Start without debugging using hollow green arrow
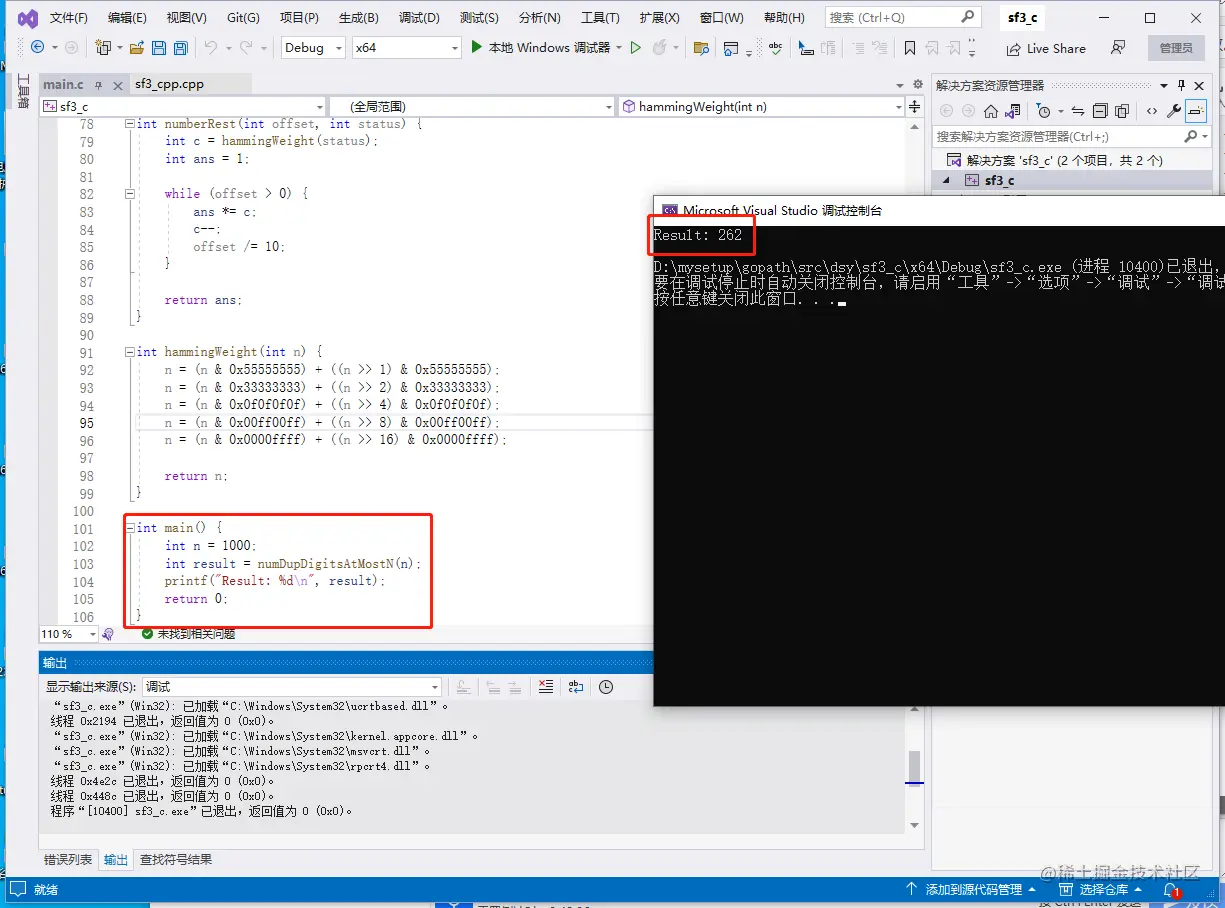This screenshot has width=1225, height=908. coord(635,47)
